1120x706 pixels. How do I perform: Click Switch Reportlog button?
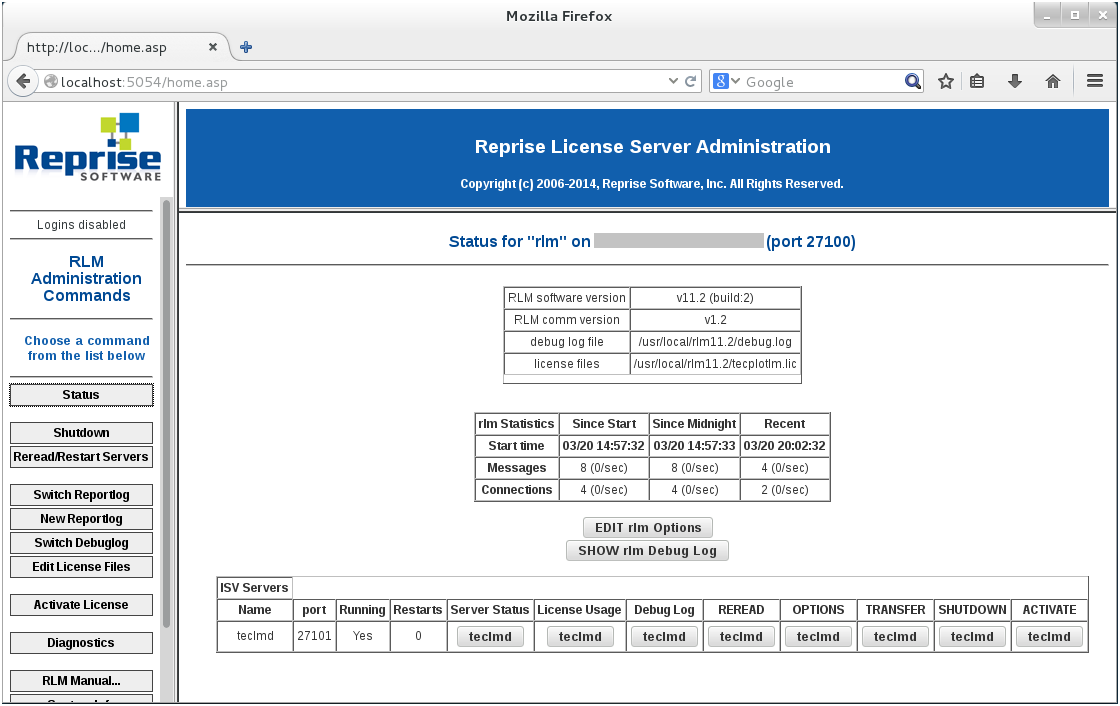click(81, 495)
